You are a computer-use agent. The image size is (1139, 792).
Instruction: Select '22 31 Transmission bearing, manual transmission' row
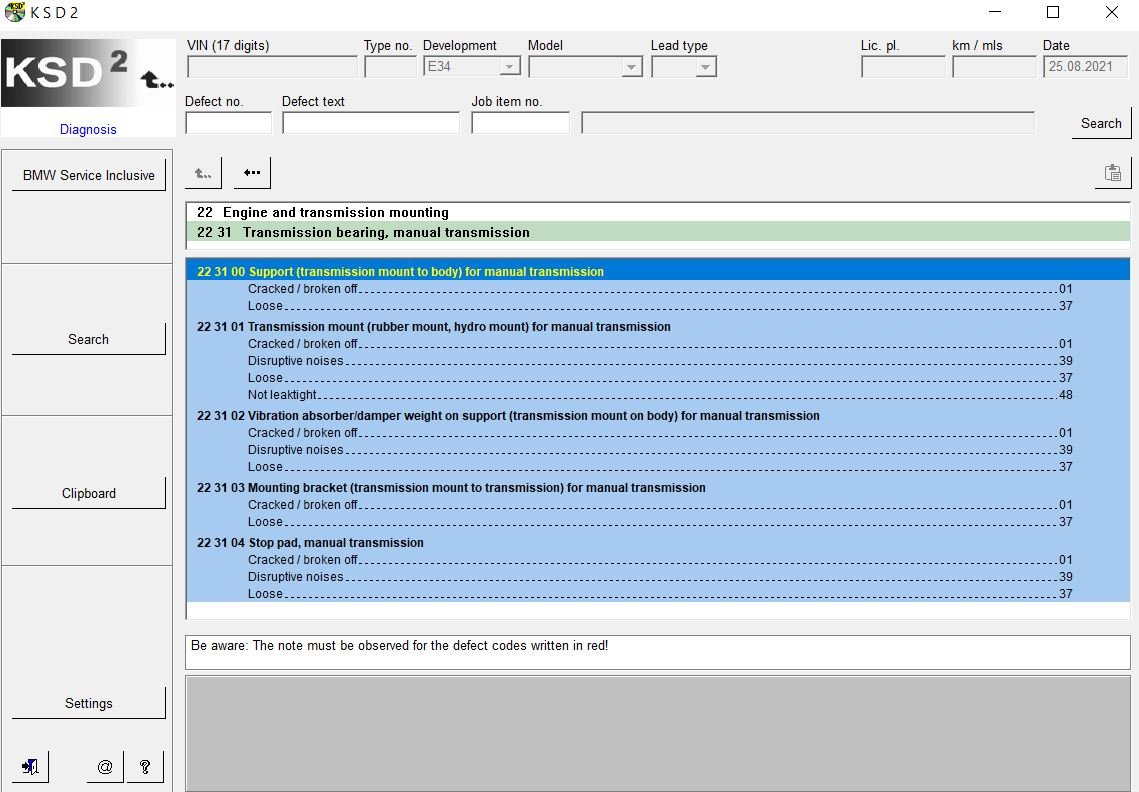(x=658, y=233)
